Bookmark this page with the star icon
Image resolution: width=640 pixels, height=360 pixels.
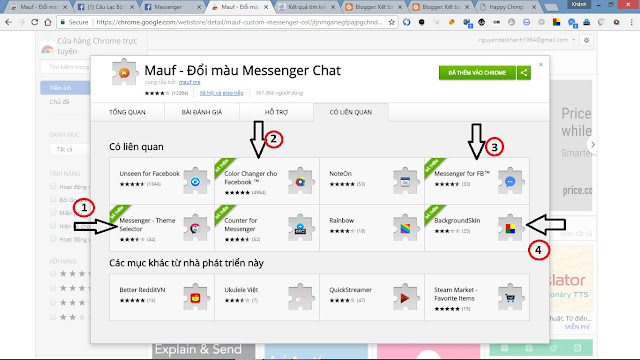(x=391, y=22)
